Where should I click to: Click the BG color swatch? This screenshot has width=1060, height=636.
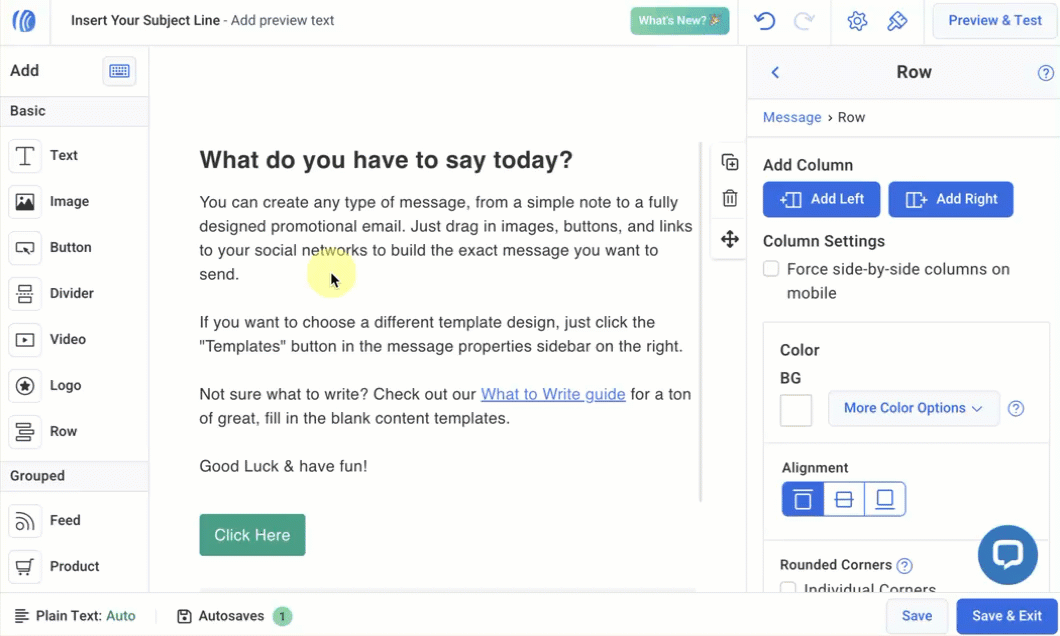tap(796, 410)
